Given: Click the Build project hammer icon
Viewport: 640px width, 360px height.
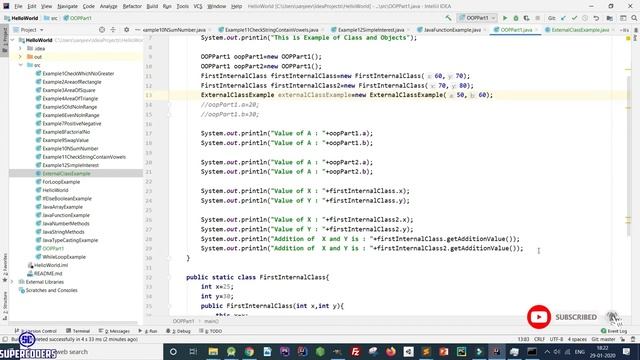Looking at the screenshot, I should coord(448,18).
